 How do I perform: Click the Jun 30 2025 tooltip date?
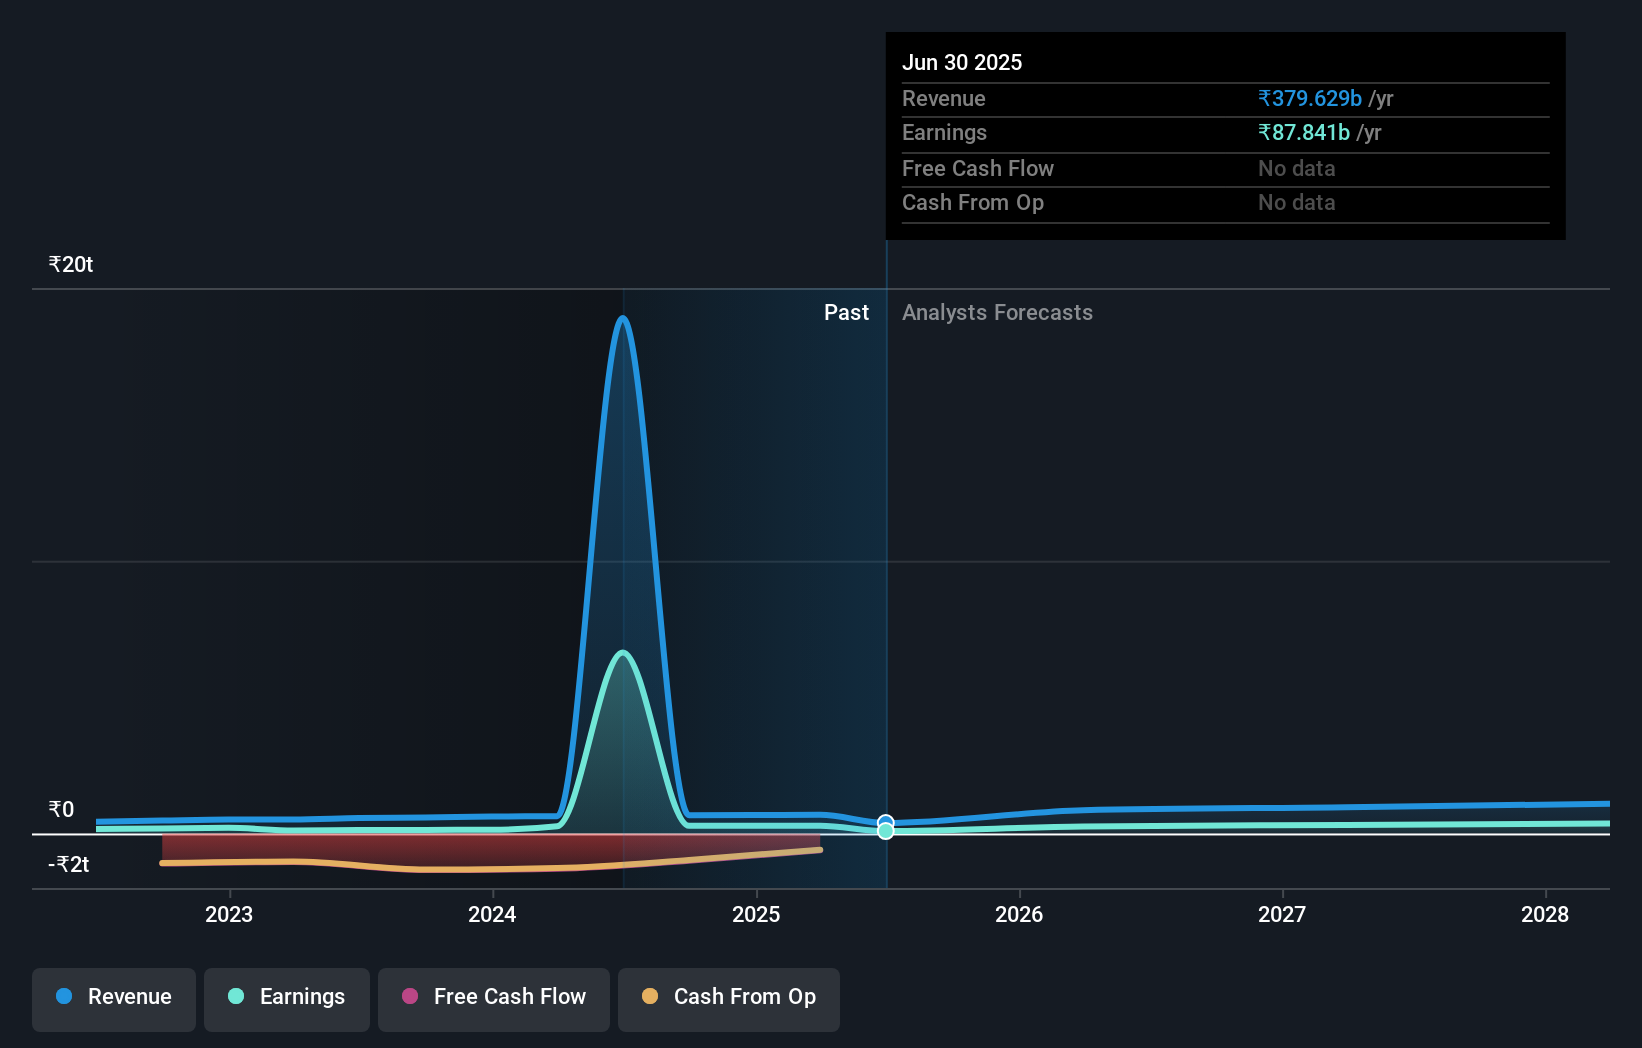pyautogui.click(x=962, y=62)
